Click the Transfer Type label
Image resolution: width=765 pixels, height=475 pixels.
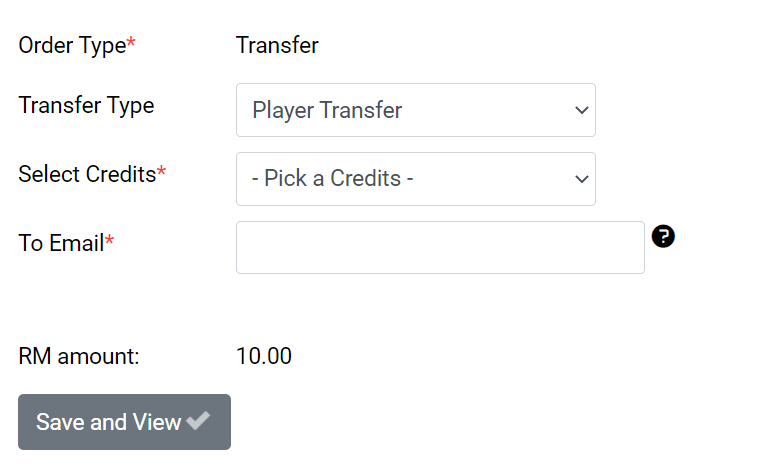pyautogui.click(x=86, y=105)
